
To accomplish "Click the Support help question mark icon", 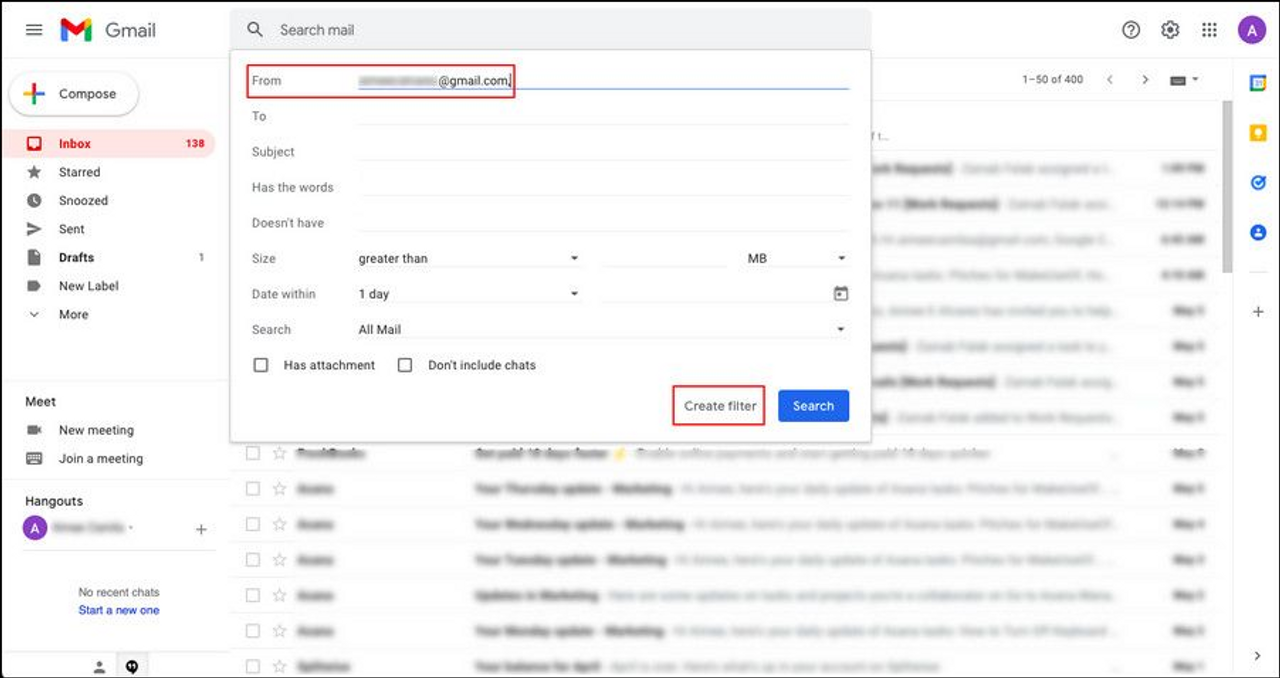I will [1131, 30].
